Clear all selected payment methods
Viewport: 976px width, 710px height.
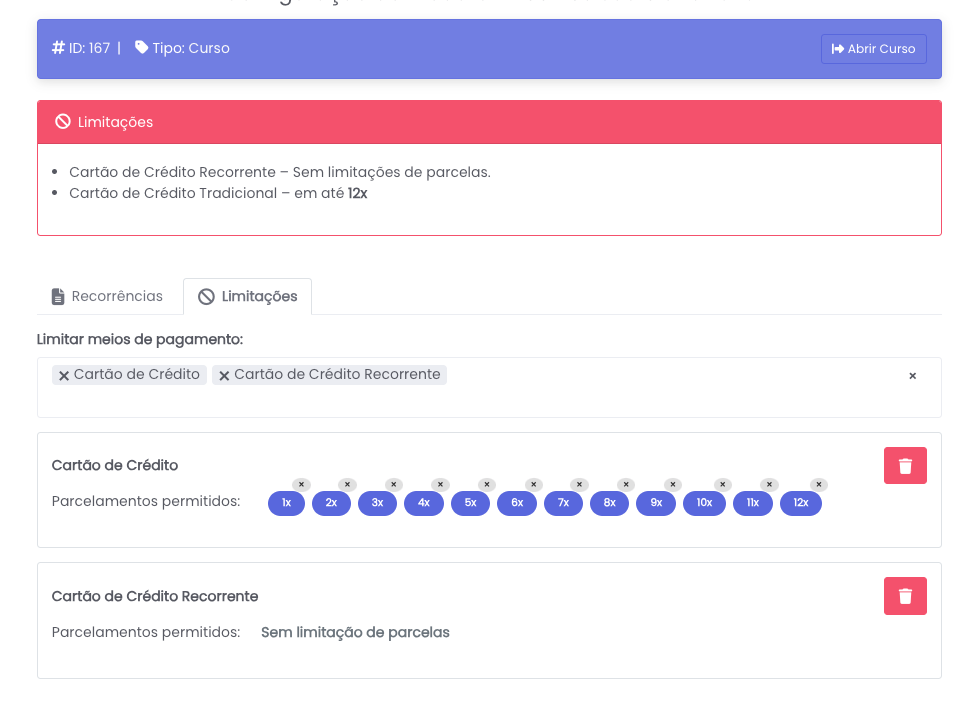(x=912, y=376)
